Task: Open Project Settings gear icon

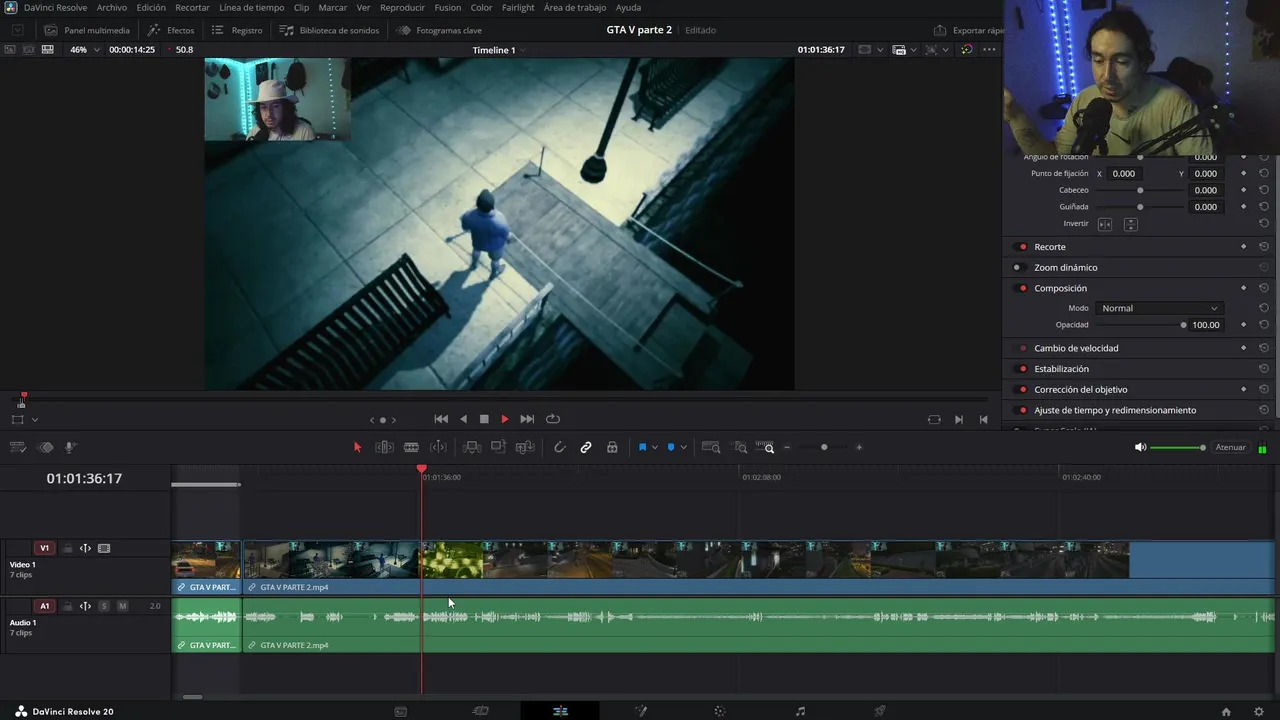Action: click(x=1259, y=712)
